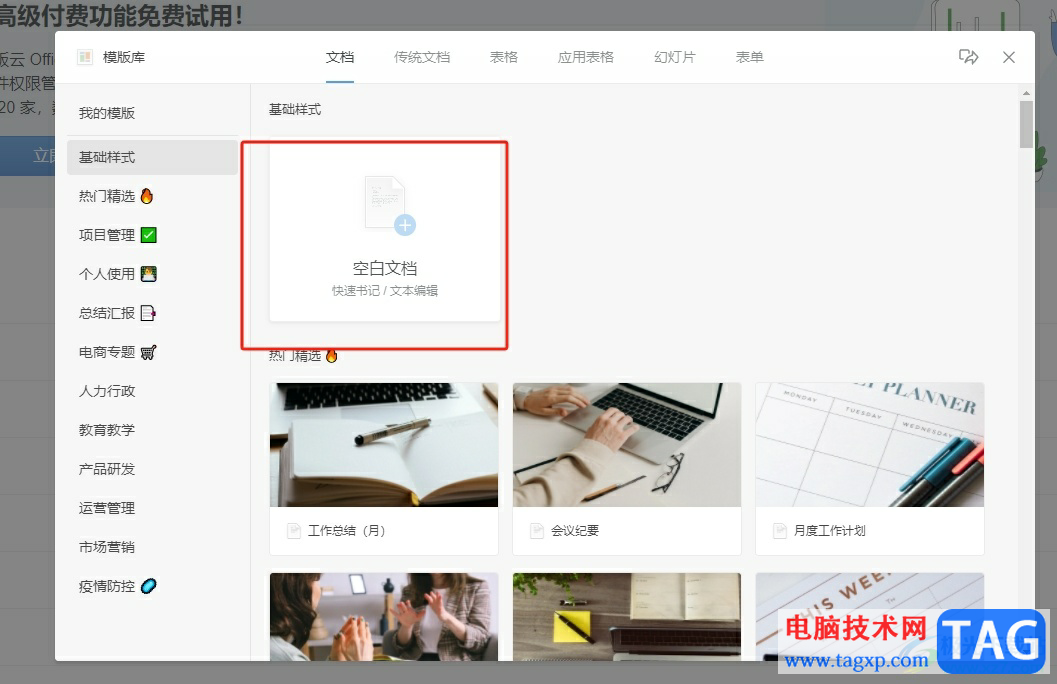
Task: Switch to the 表格 tab
Action: [504, 57]
